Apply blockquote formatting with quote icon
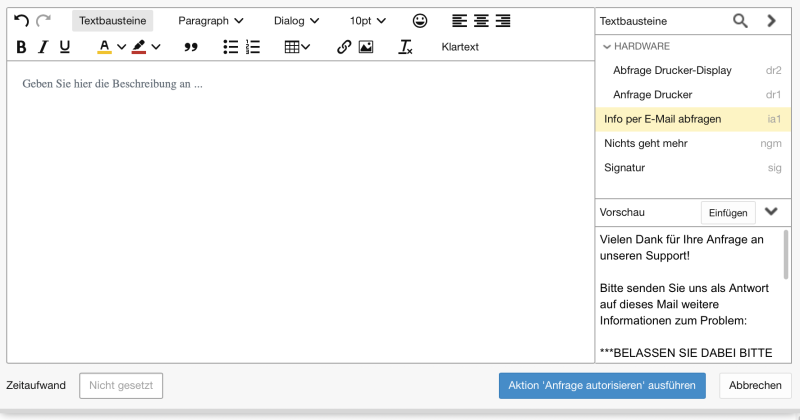This screenshot has width=800, height=420. pos(191,47)
